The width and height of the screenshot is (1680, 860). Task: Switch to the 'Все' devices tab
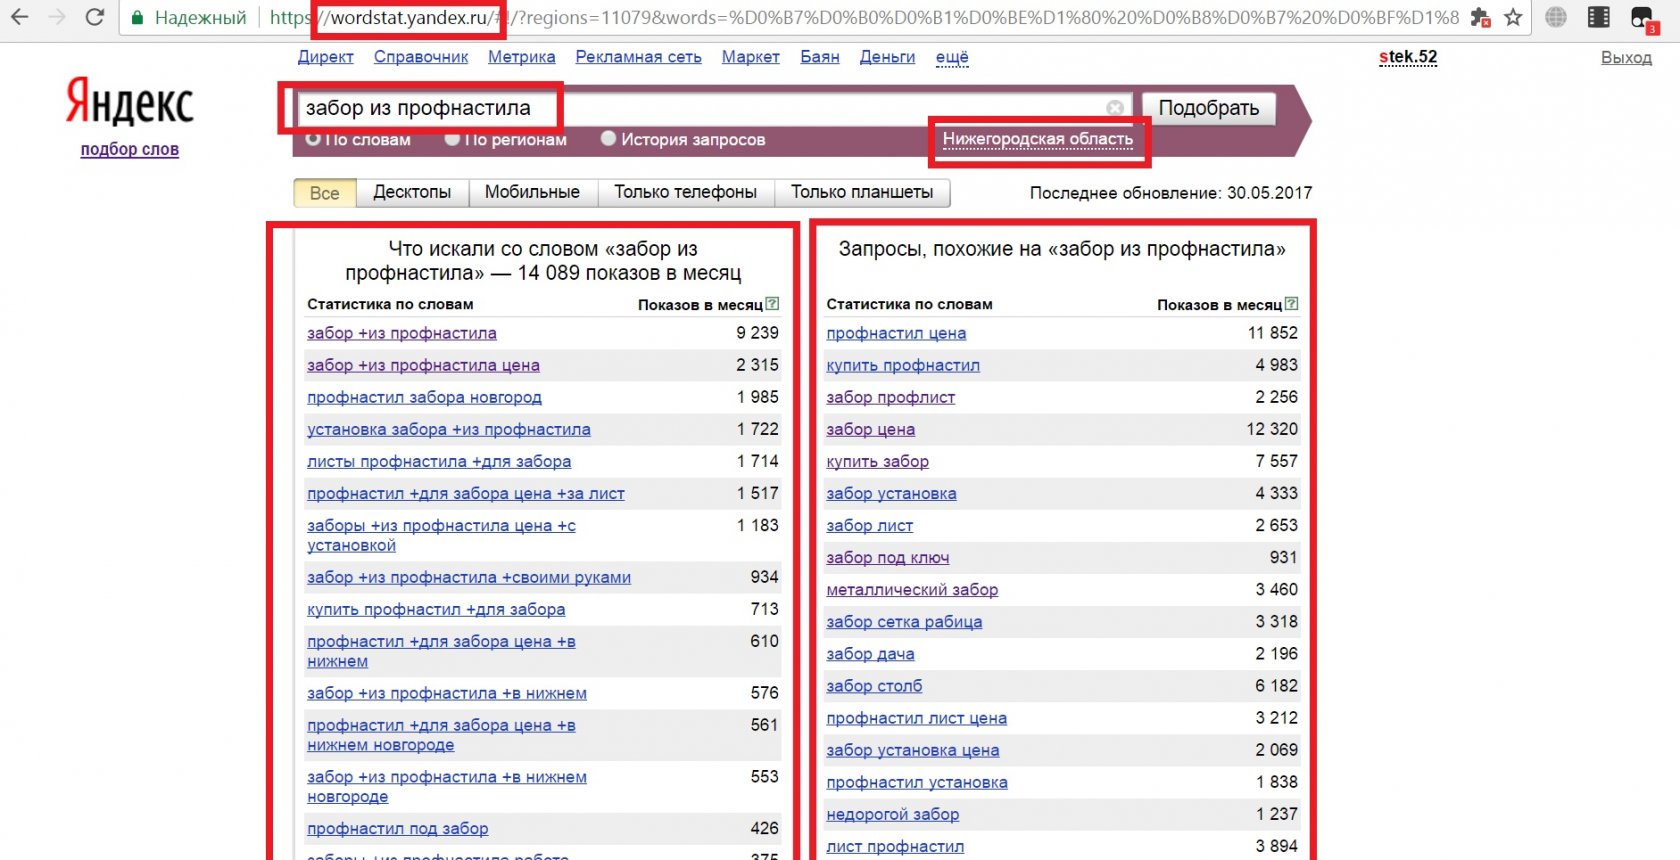point(324,193)
